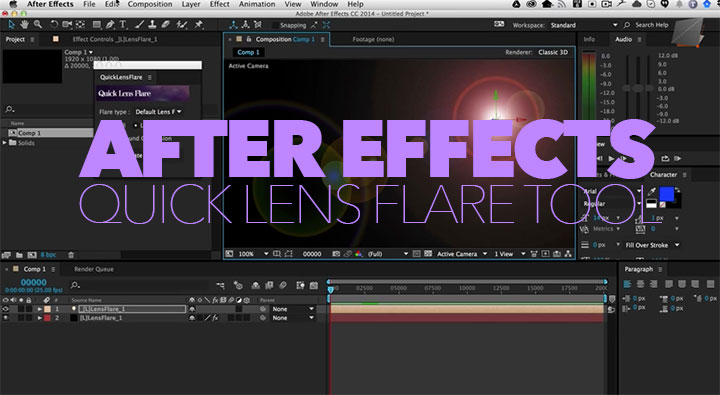Toggle effects fx switch on layer 2
Viewport: 720px width, 395px height.
215,318
